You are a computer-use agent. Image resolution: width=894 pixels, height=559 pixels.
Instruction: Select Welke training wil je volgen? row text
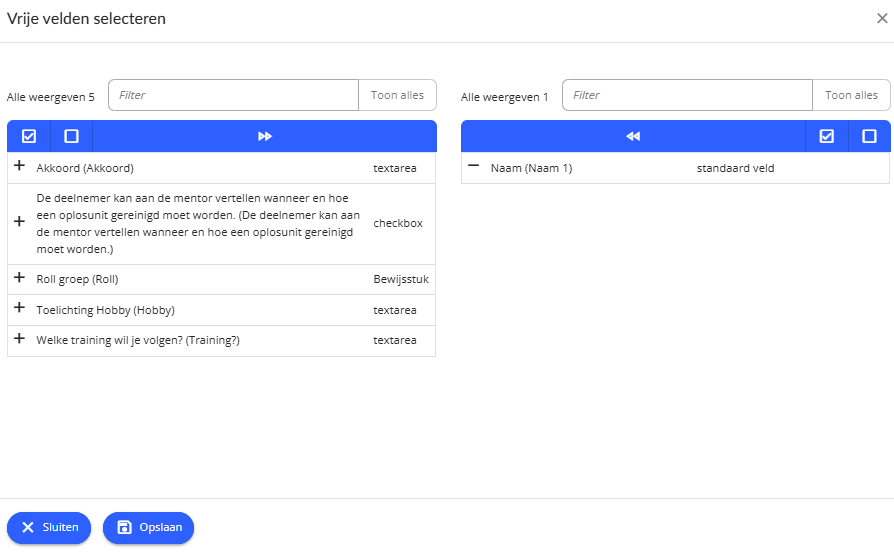click(x=138, y=341)
